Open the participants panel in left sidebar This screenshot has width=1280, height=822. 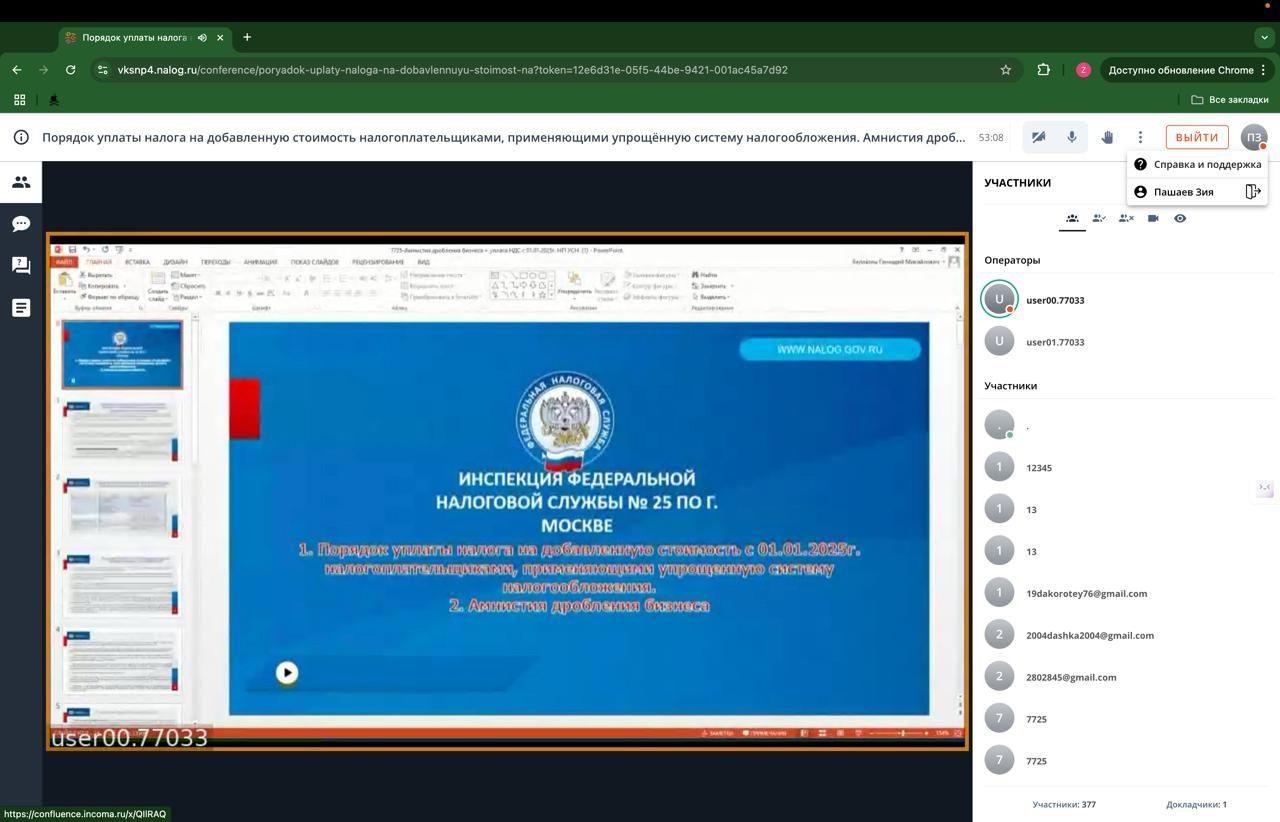pyautogui.click(x=21, y=182)
